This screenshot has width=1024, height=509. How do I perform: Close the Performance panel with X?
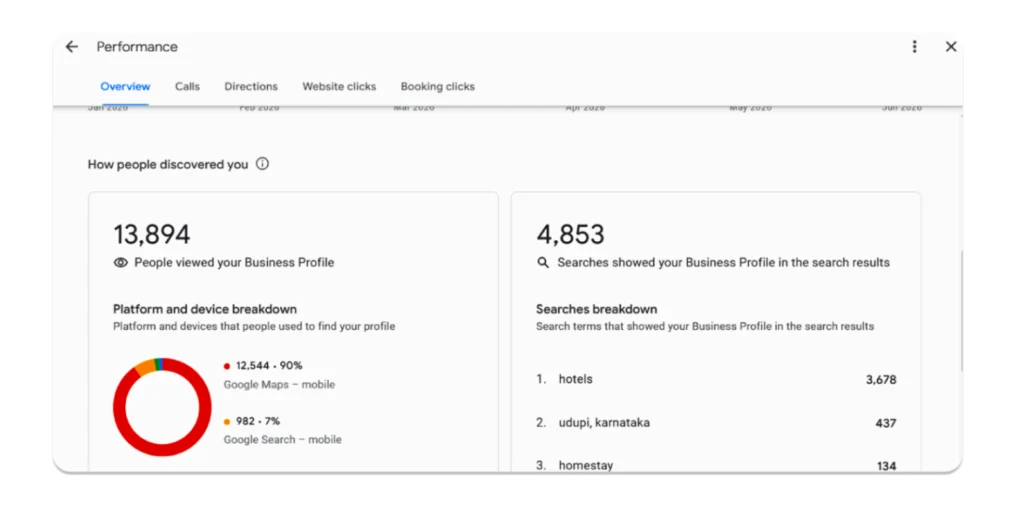click(951, 46)
